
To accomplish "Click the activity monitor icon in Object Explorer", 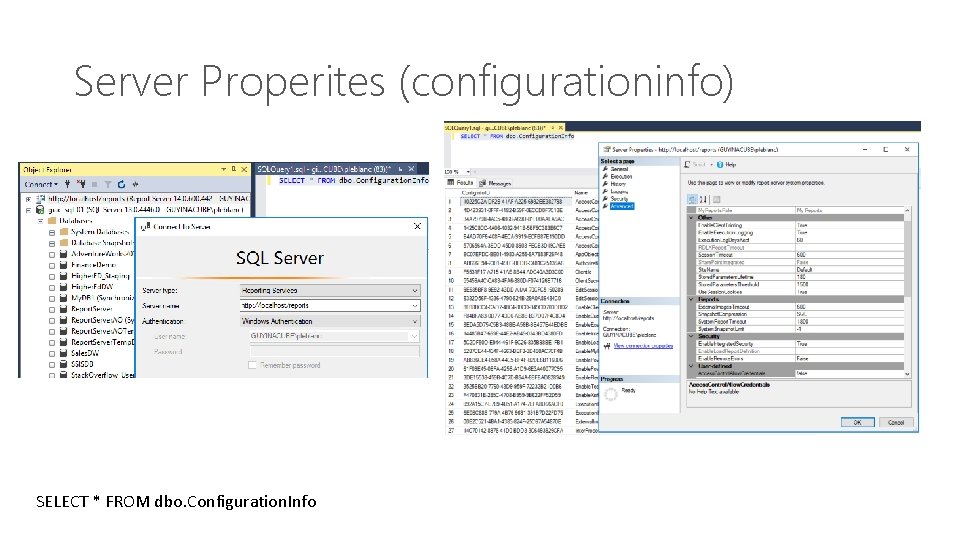I will coord(135,184).
